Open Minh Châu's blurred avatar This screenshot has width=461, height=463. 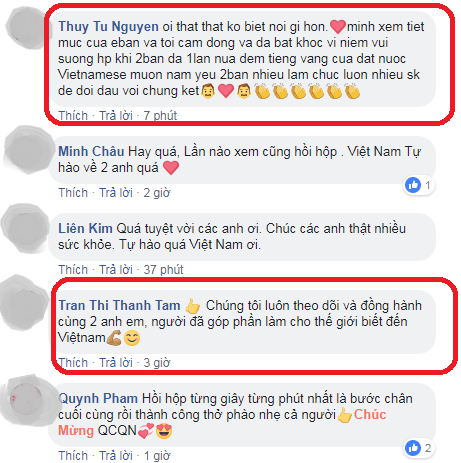(x=26, y=148)
